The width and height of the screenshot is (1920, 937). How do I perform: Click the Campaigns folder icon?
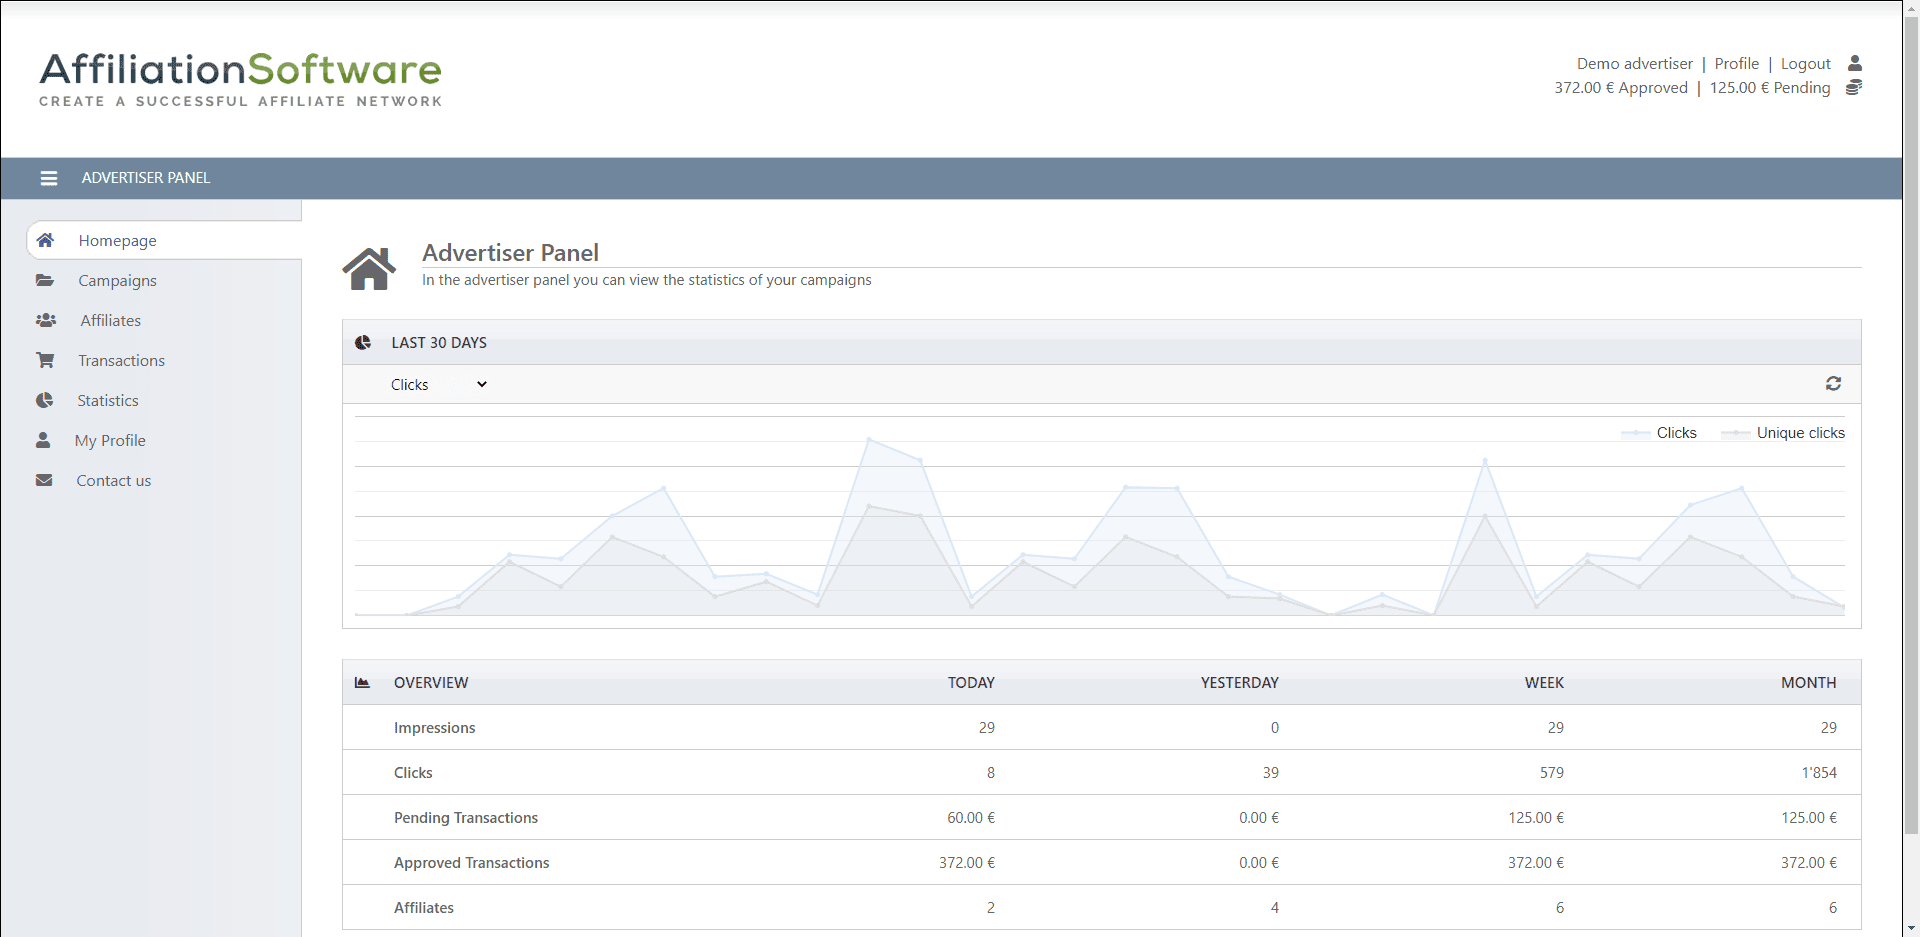pyautogui.click(x=45, y=280)
